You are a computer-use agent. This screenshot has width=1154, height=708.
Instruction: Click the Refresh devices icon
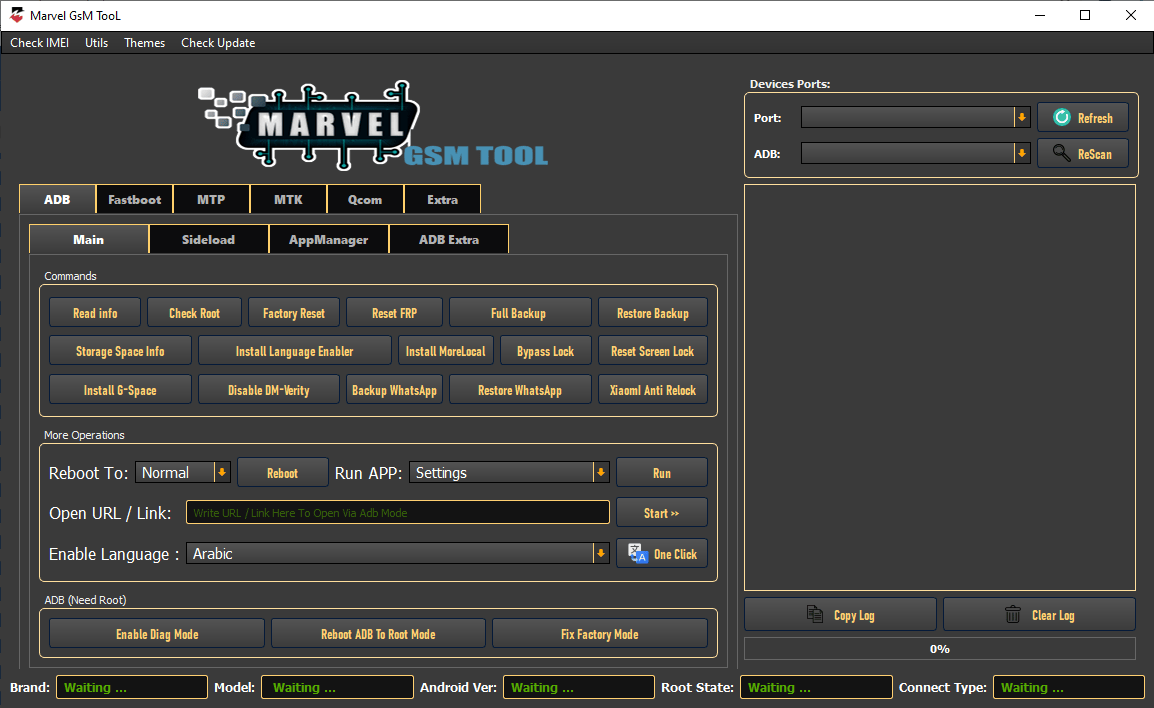pyautogui.click(x=1061, y=117)
